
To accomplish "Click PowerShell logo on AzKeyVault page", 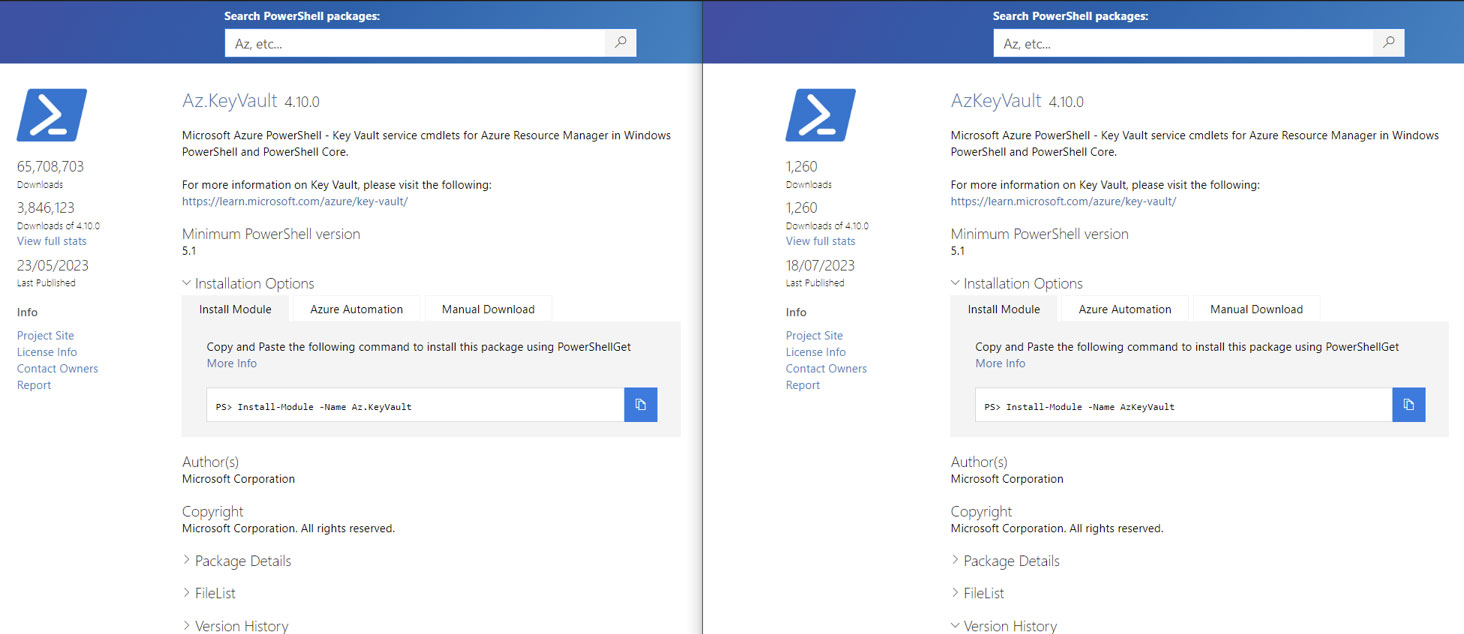I will point(821,115).
